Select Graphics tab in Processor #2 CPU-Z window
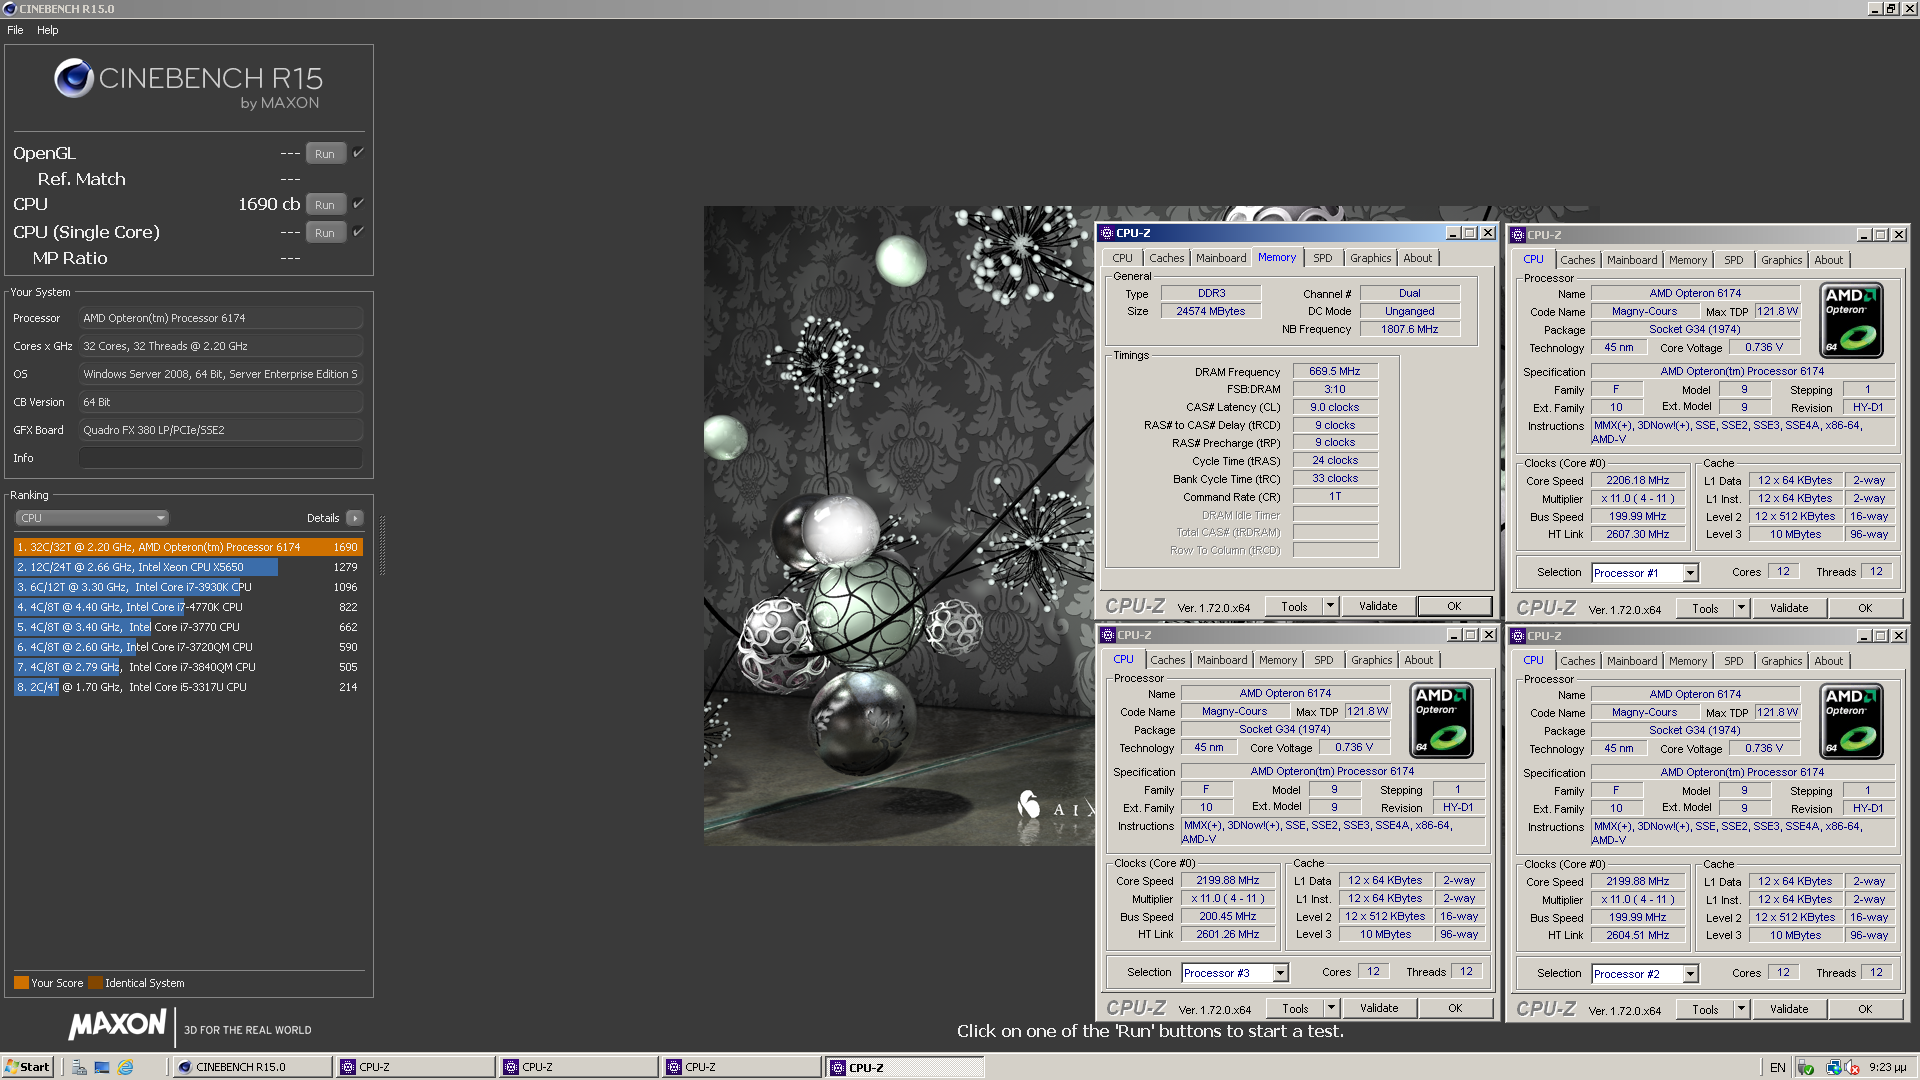 (x=1782, y=661)
